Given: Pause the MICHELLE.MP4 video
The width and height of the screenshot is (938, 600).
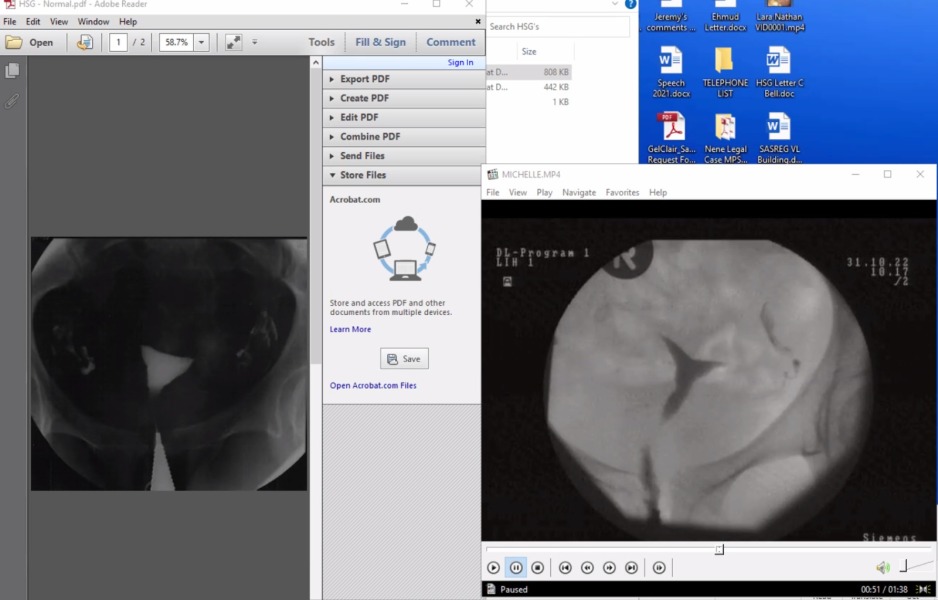Looking at the screenshot, I should click(x=516, y=567).
